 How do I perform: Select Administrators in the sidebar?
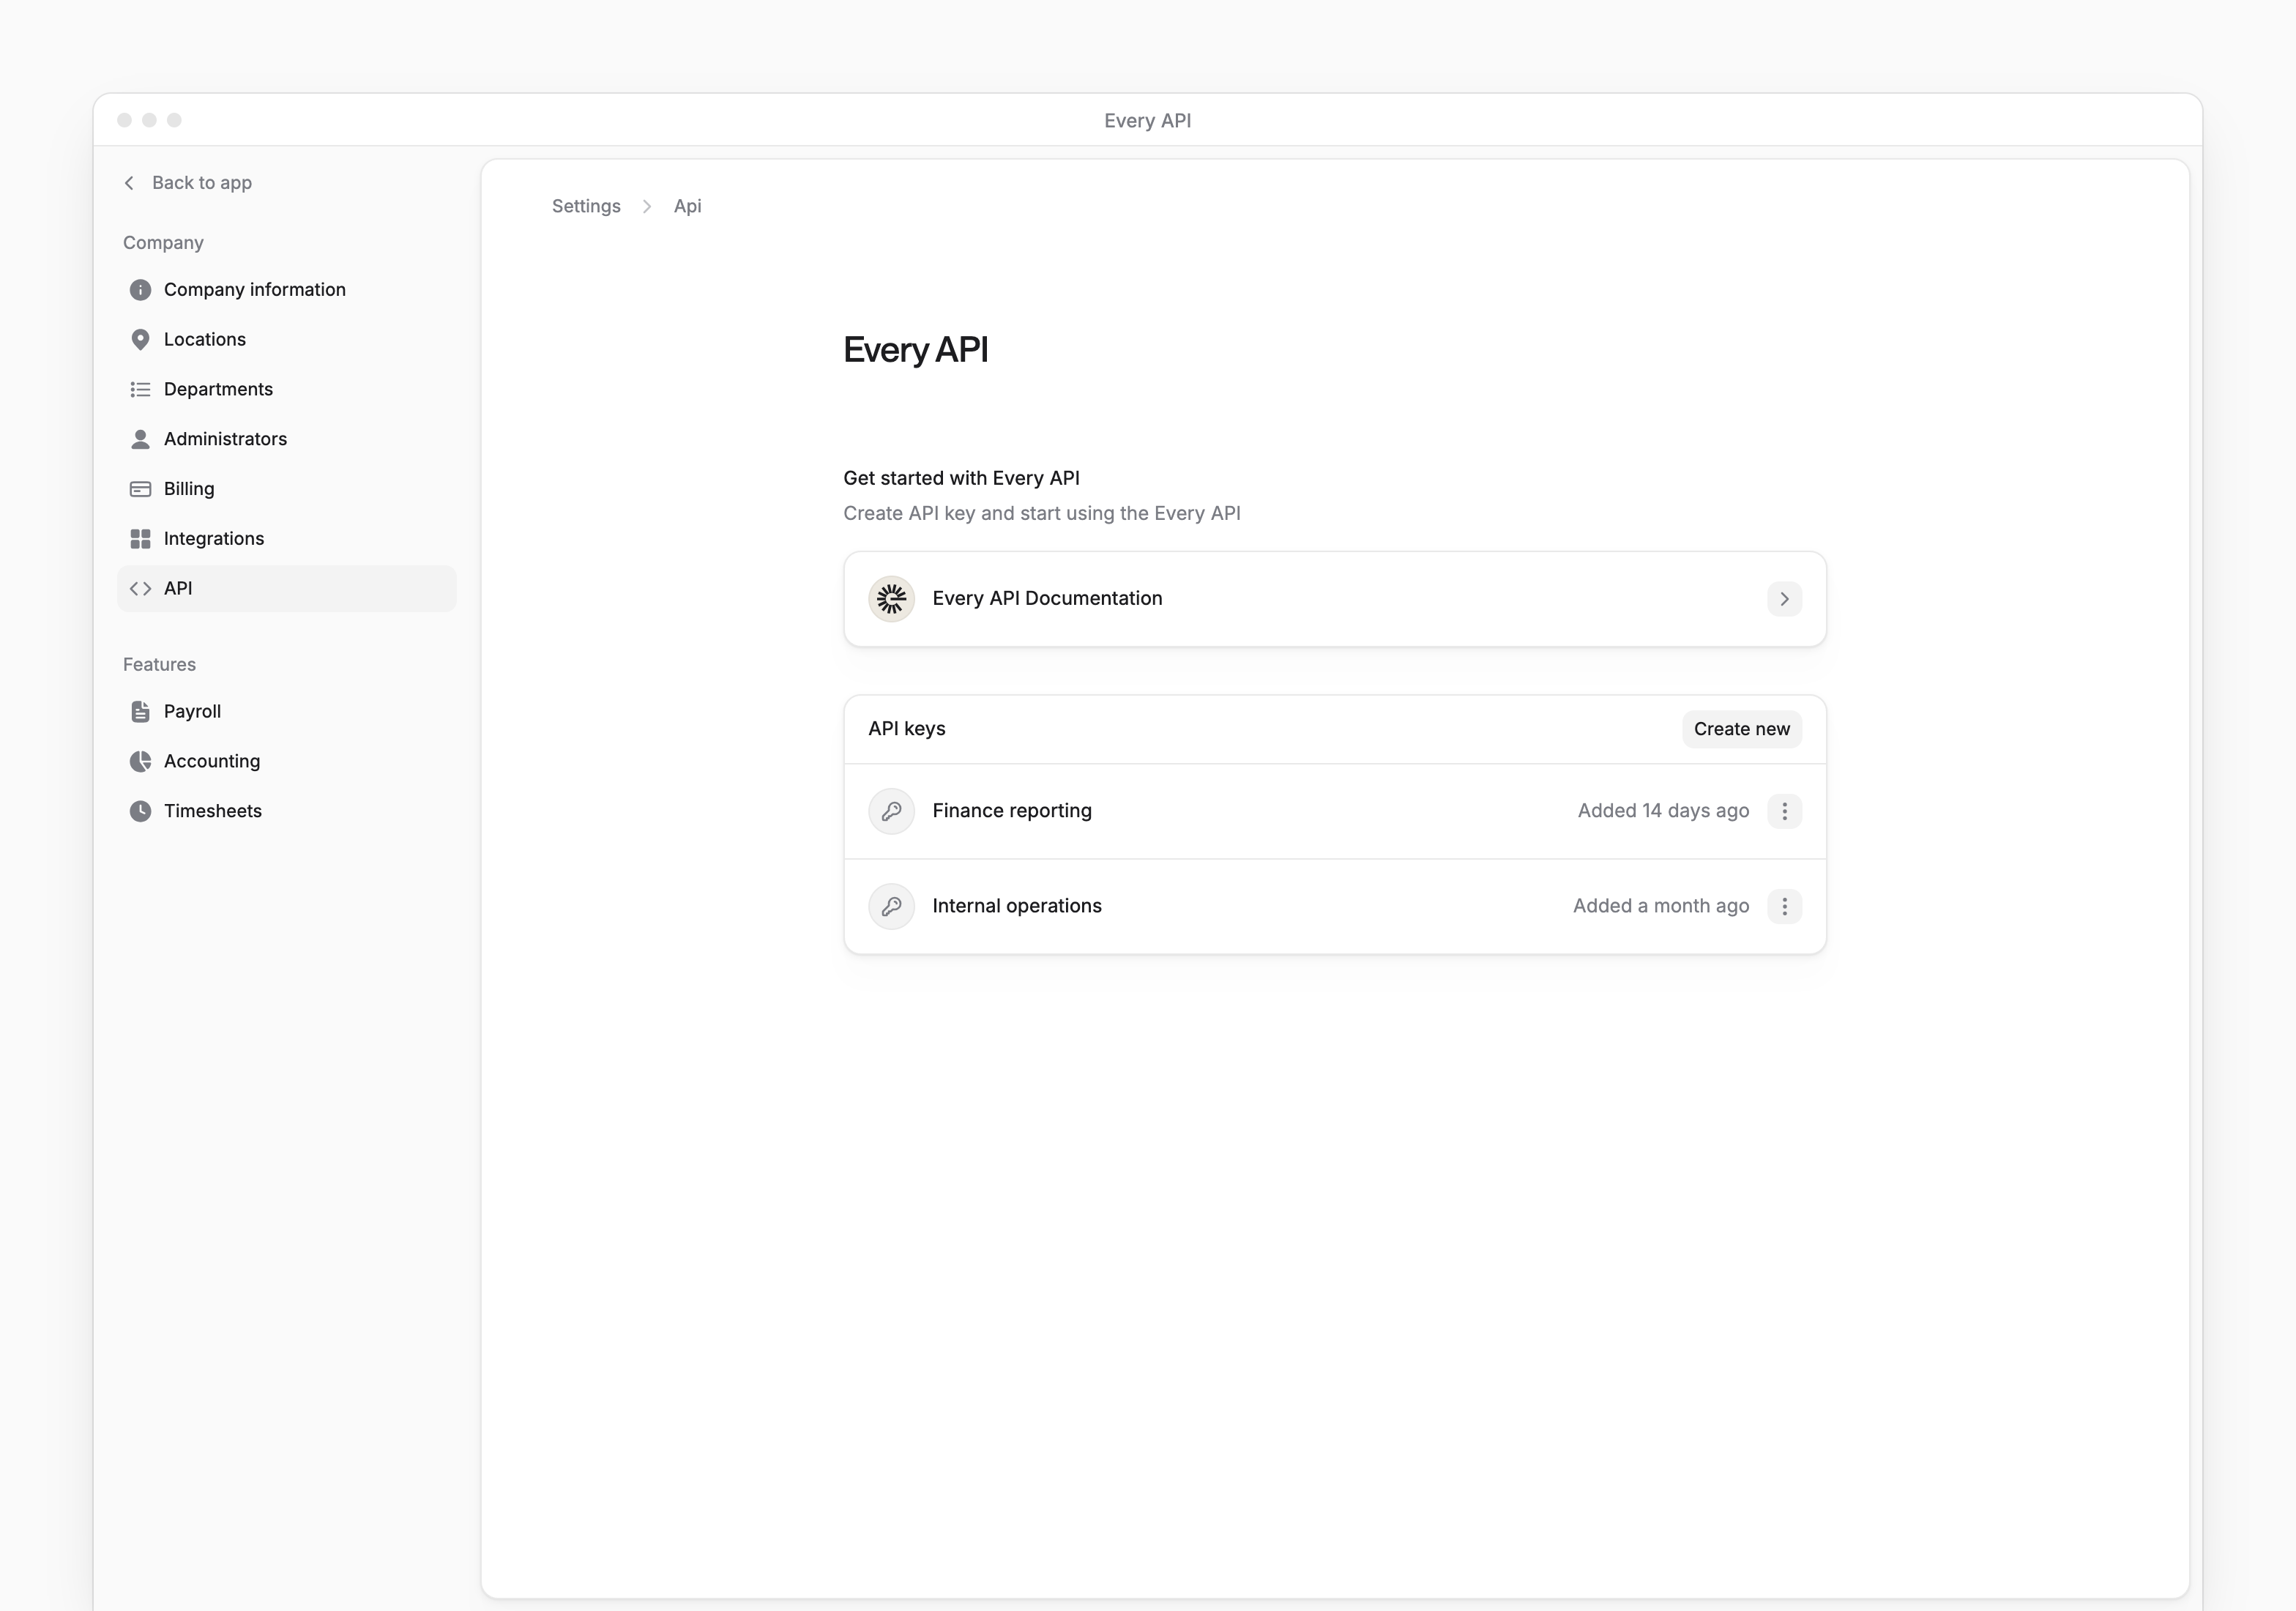(x=286, y=439)
